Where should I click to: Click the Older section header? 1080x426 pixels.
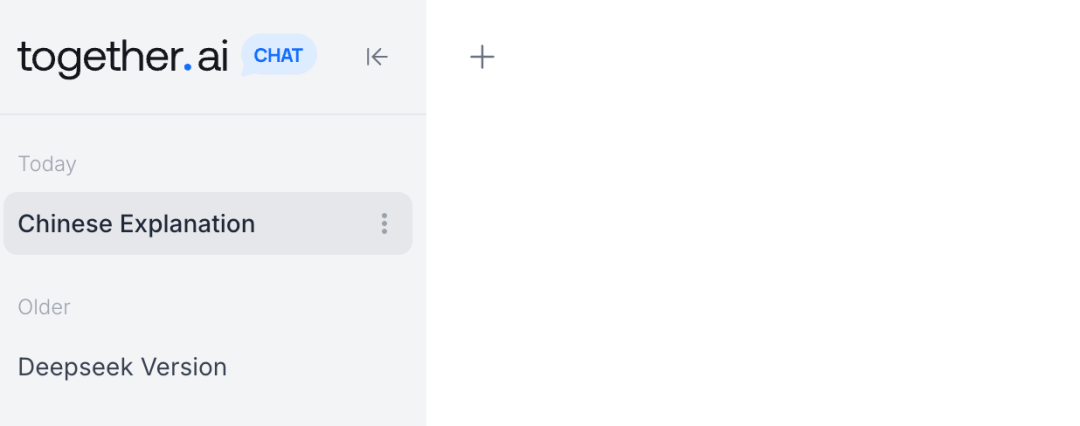[44, 307]
